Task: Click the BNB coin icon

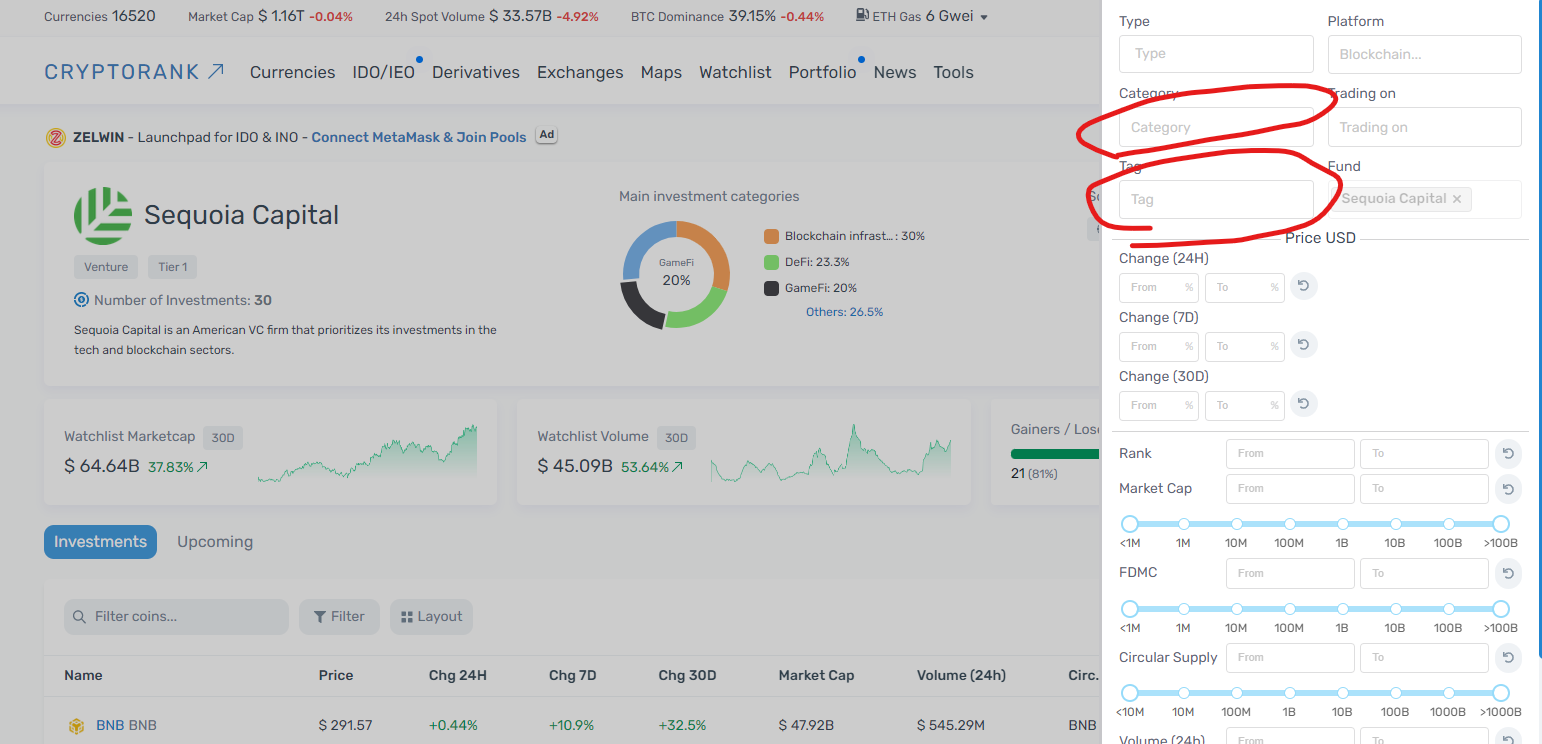Action: (x=75, y=726)
